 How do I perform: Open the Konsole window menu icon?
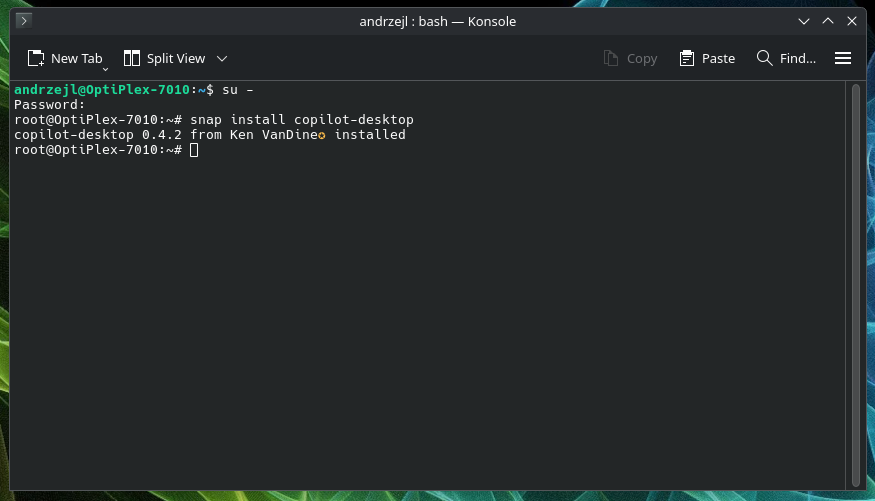[x=23, y=21]
